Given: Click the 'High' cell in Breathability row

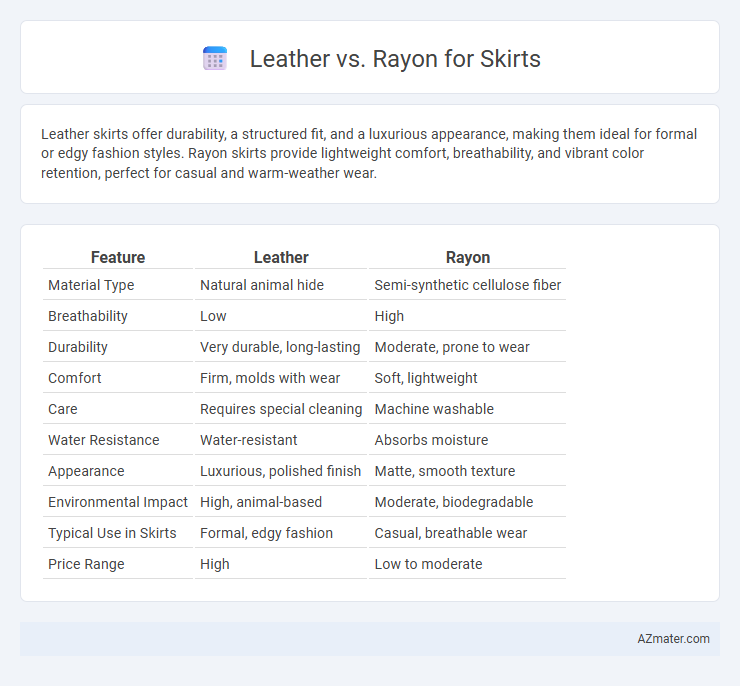Looking at the screenshot, I should pyautogui.click(x=389, y=316).
